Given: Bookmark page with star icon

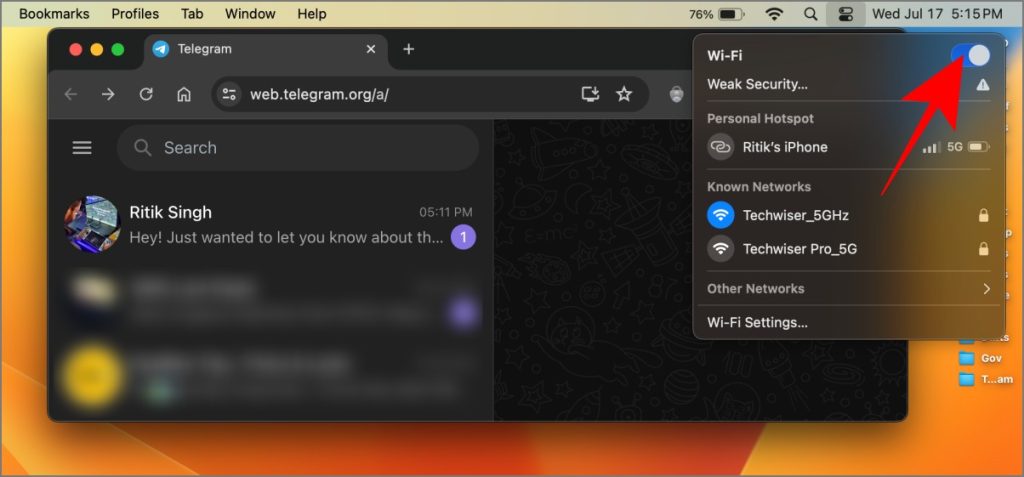Looking at the screenshot, I should click(x=624, y=94).
